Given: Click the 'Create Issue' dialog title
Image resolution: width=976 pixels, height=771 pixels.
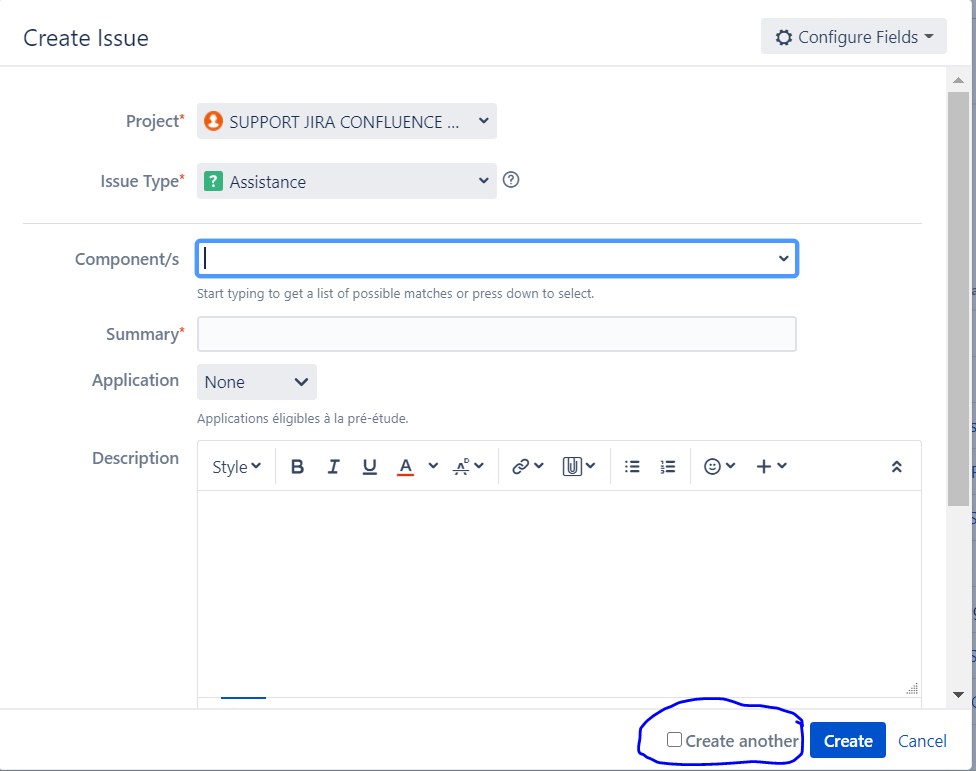Looking at the screenshot, I should point(86,38).
